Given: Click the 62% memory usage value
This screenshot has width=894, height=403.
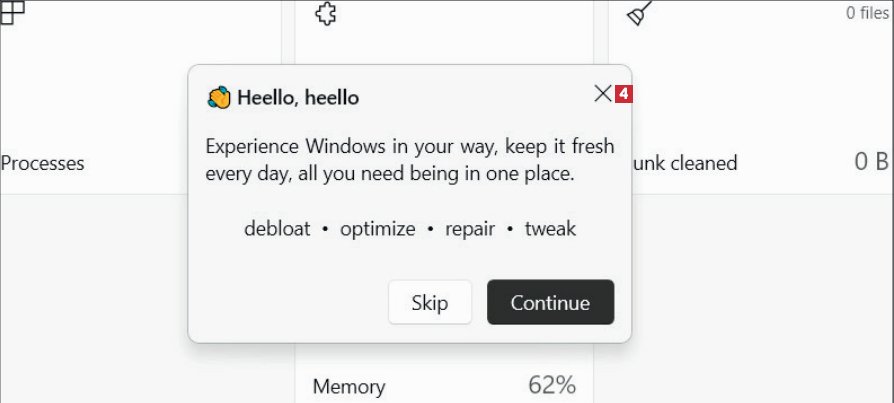Looking at the screenshot, I should coord(552,385).
